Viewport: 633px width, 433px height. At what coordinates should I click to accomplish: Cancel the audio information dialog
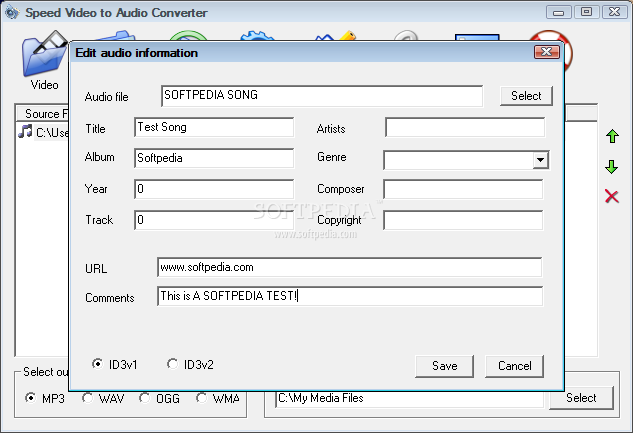[514, 366]
